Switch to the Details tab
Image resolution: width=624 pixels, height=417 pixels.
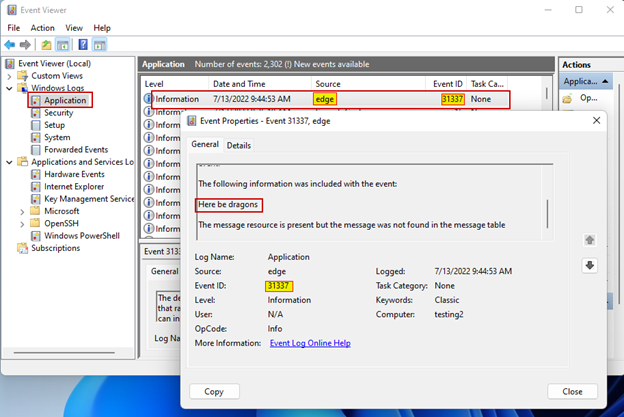point(238,145)
